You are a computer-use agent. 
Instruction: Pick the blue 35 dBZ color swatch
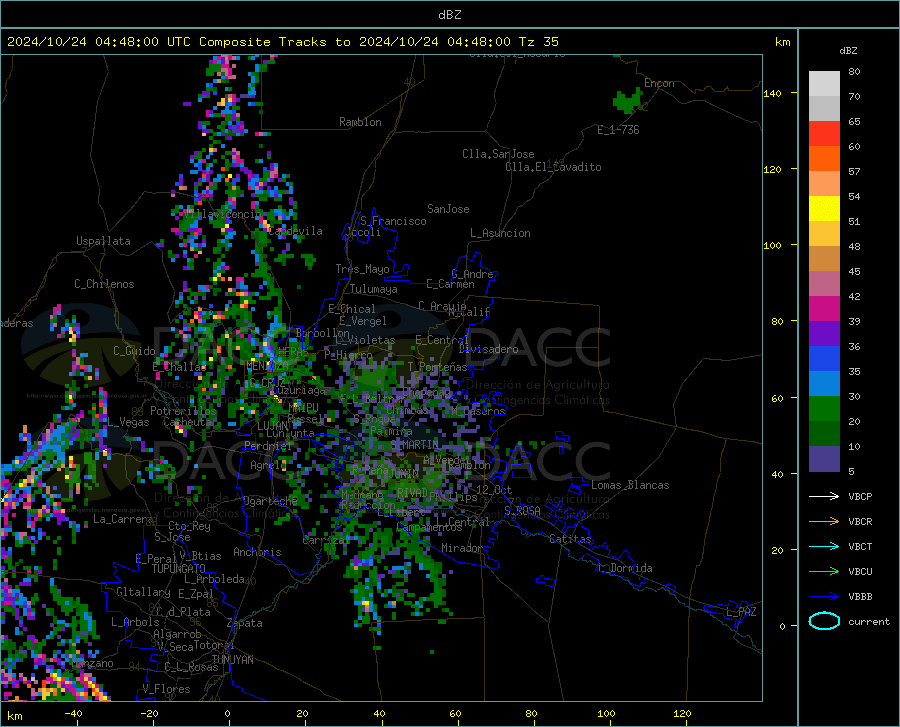pos(824,359)
